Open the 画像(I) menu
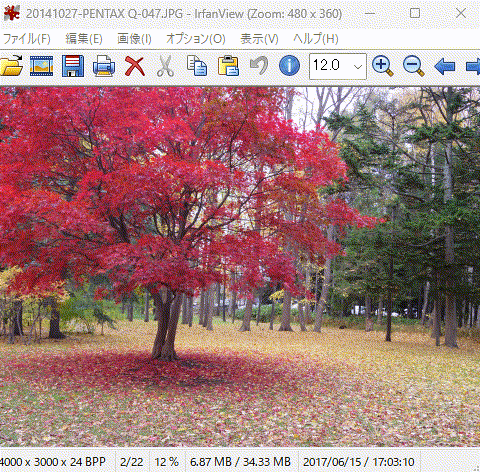Screen dimensions: 480x472 coord(134,39)
